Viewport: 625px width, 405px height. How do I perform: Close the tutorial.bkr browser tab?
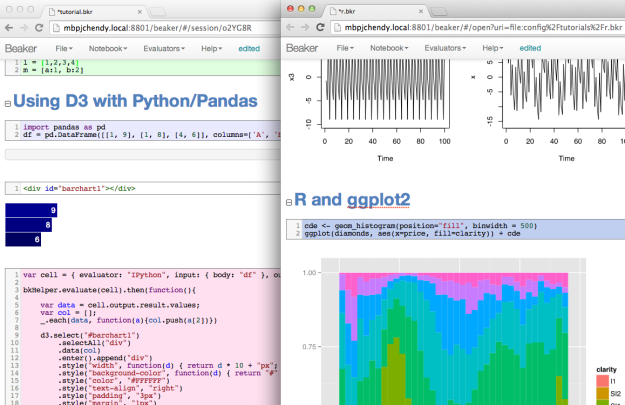pos(140,12)
